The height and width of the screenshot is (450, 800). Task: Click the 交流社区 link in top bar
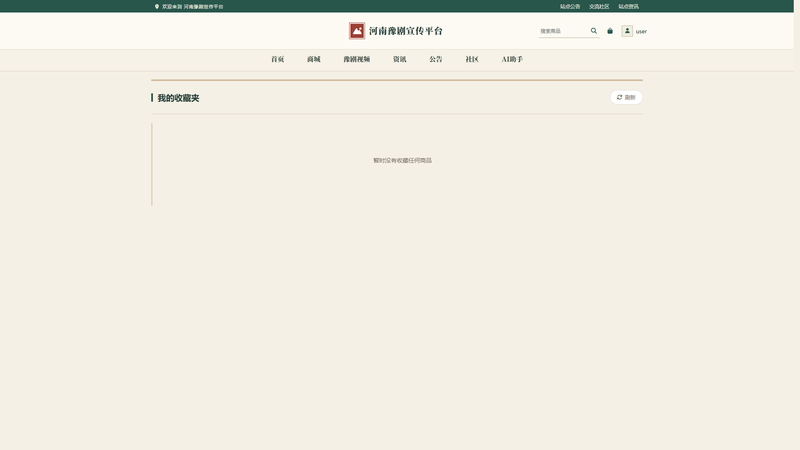[599, 7]
